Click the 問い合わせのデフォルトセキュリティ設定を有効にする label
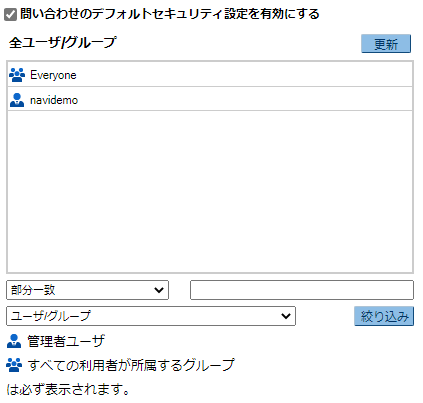Image resolution: width=423 pixels, height=403 pixels. [x=170, y=14]
